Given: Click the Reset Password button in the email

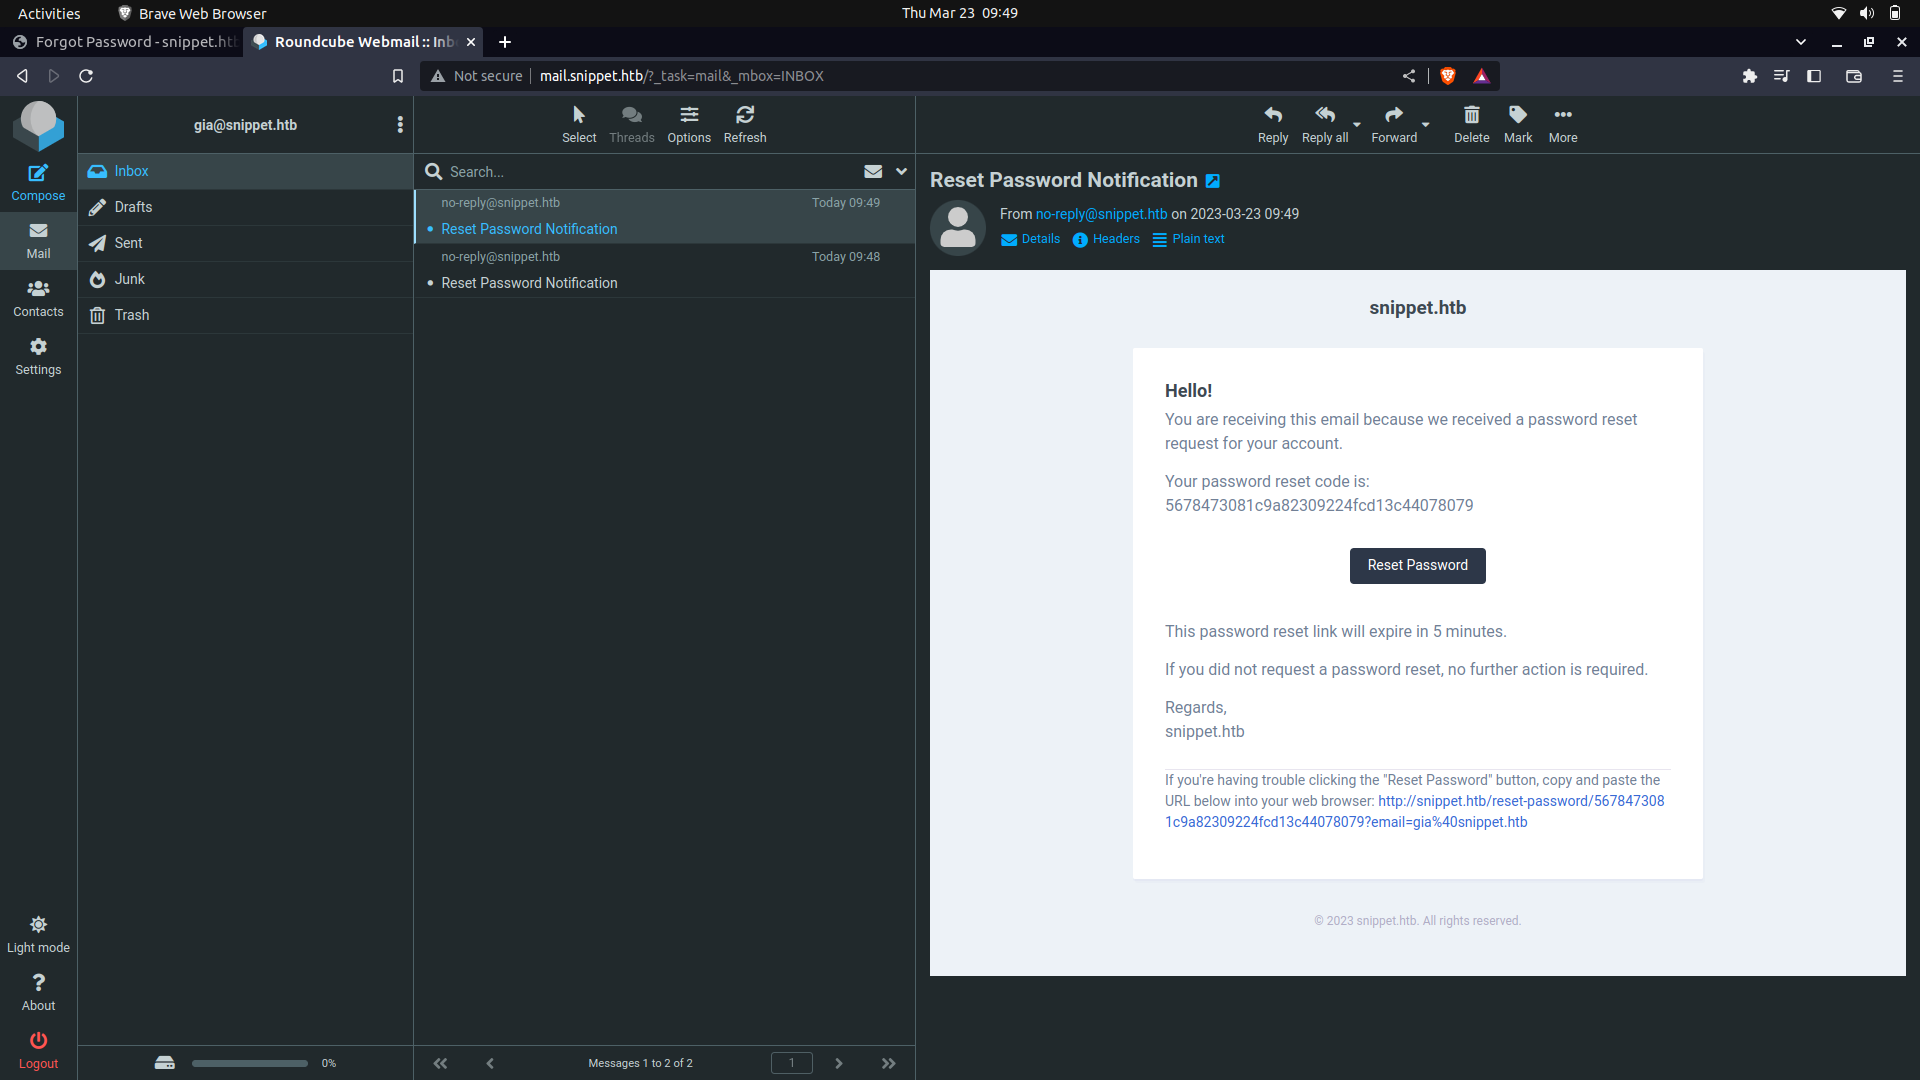Looking at the screenshot, I should pos(1417,565).
